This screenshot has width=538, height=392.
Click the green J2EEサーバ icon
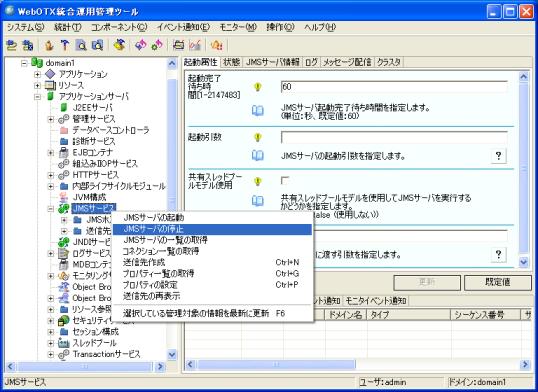click(x=63, y=107)
